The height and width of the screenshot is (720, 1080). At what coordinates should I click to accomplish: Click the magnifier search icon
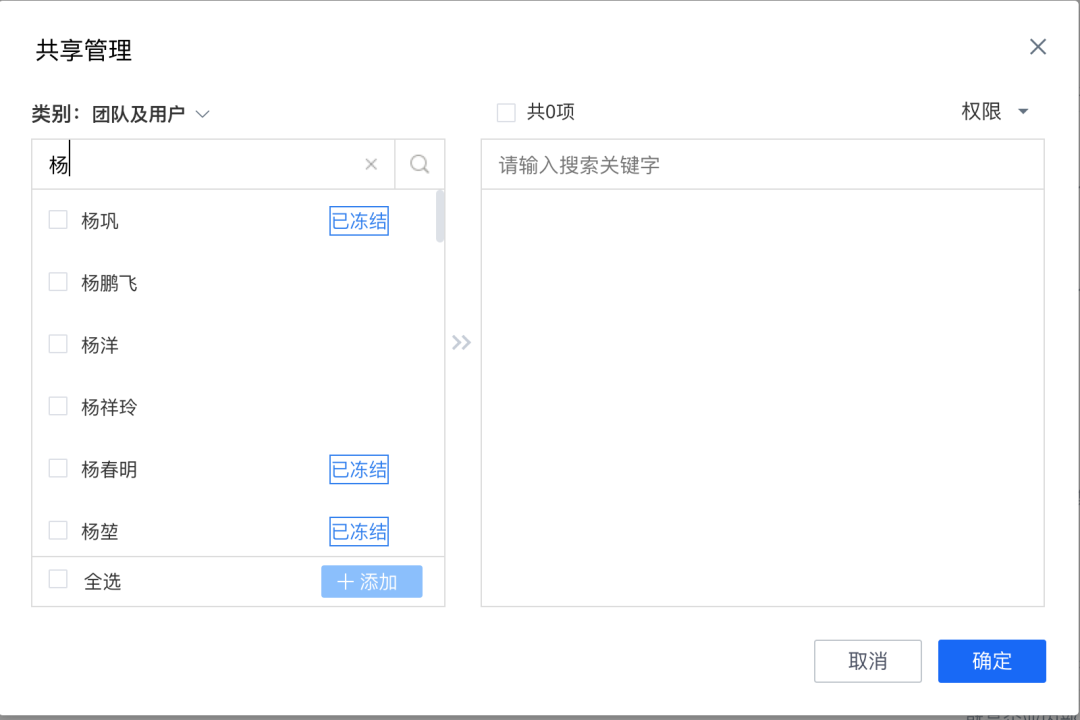[x=419, y=164]
